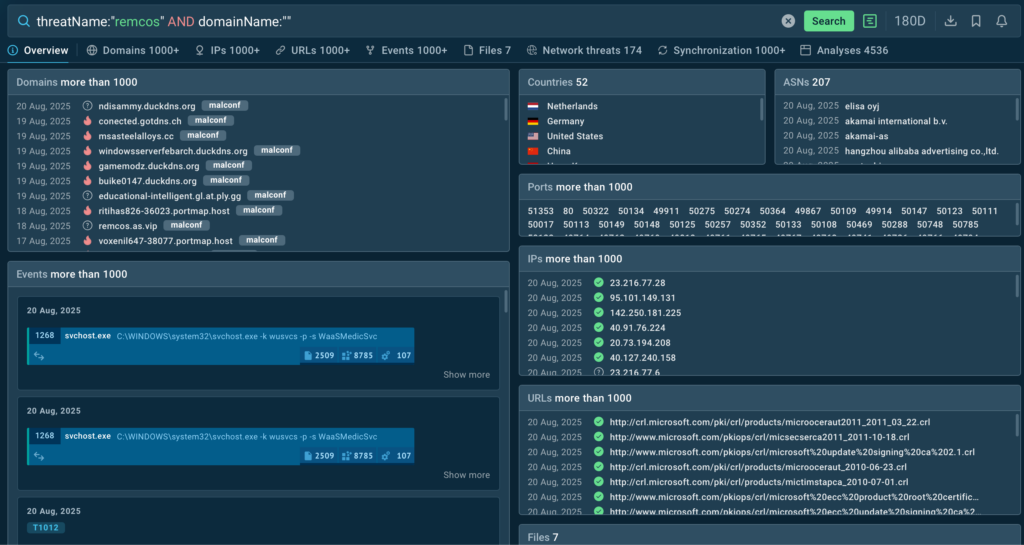Open the query builder icon beside Search

point(870,21)
